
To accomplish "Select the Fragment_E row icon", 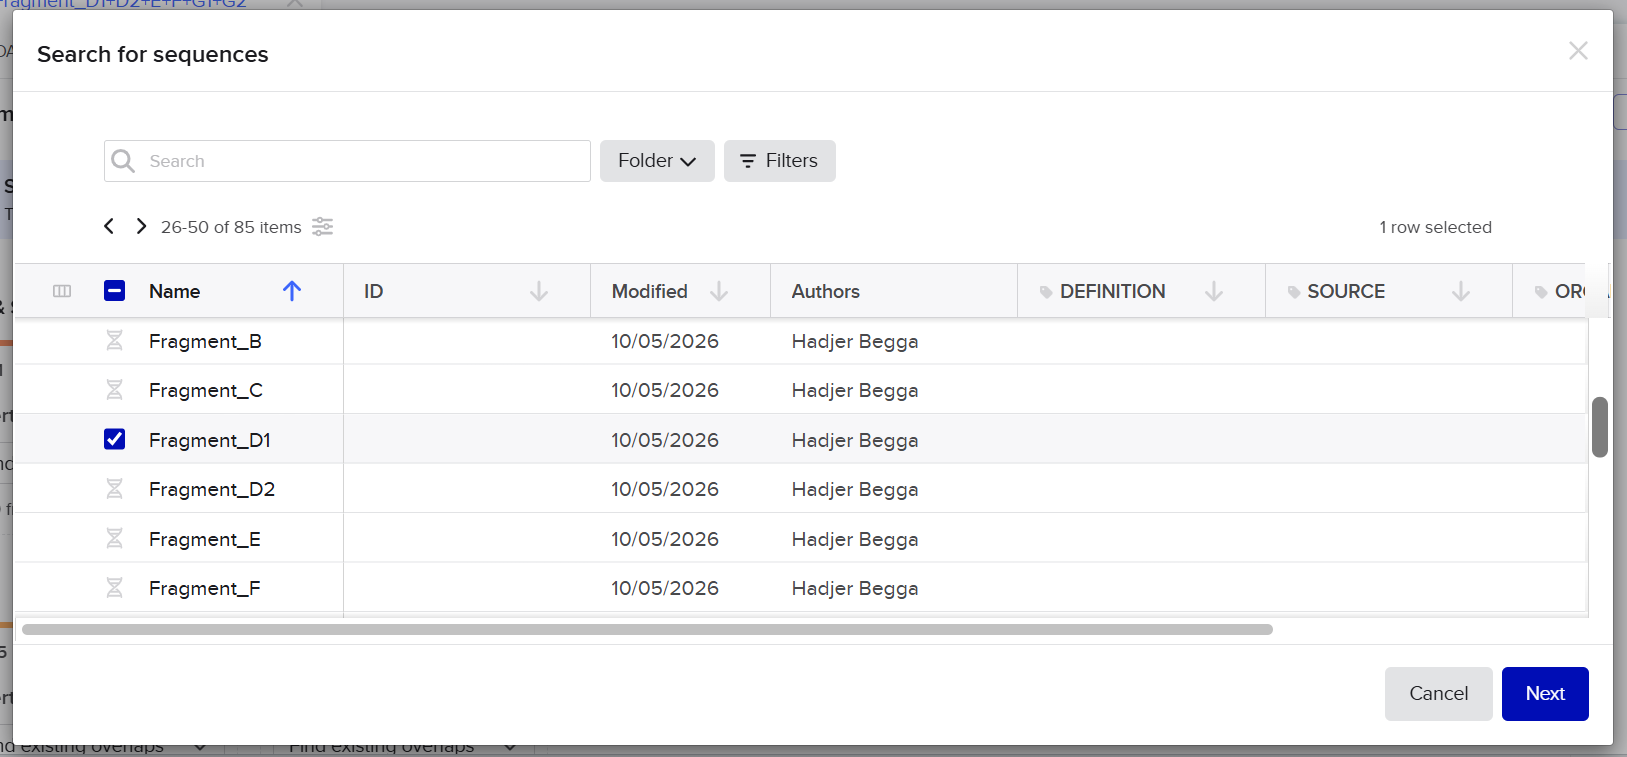I will pos(115,539).
